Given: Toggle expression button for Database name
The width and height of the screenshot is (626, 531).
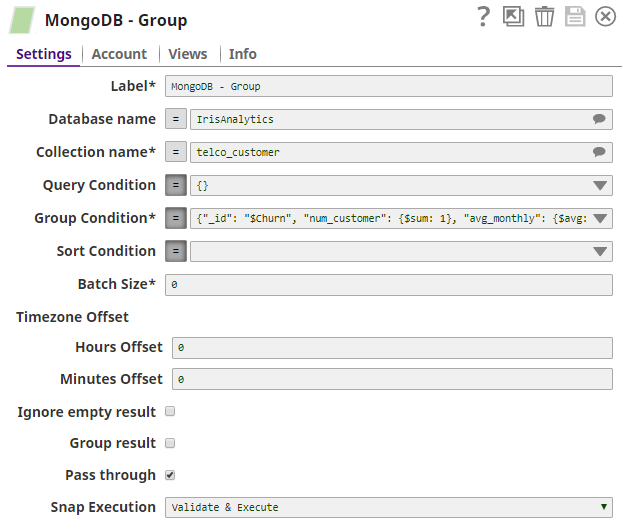Looking at the screenshot, I should (x=176, y=119).
